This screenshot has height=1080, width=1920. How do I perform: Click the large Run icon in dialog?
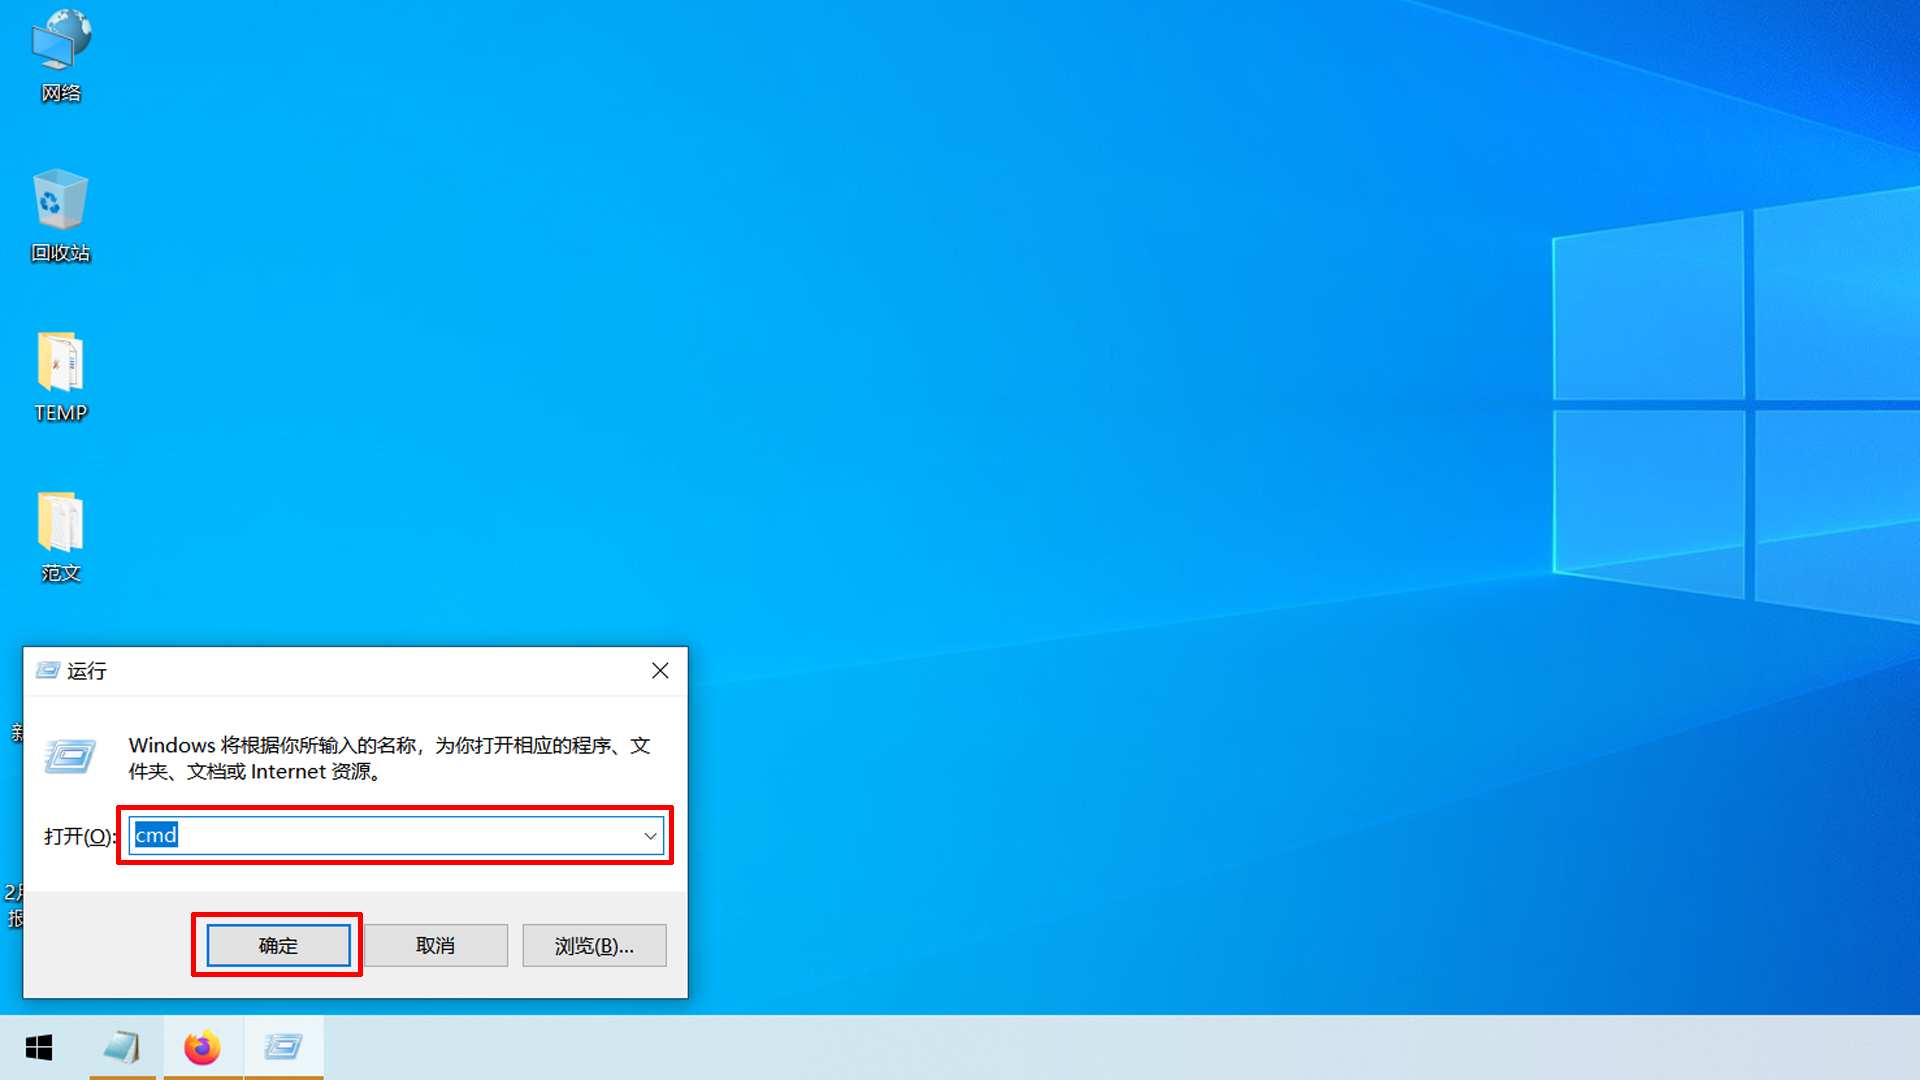[x=70, y=757]
